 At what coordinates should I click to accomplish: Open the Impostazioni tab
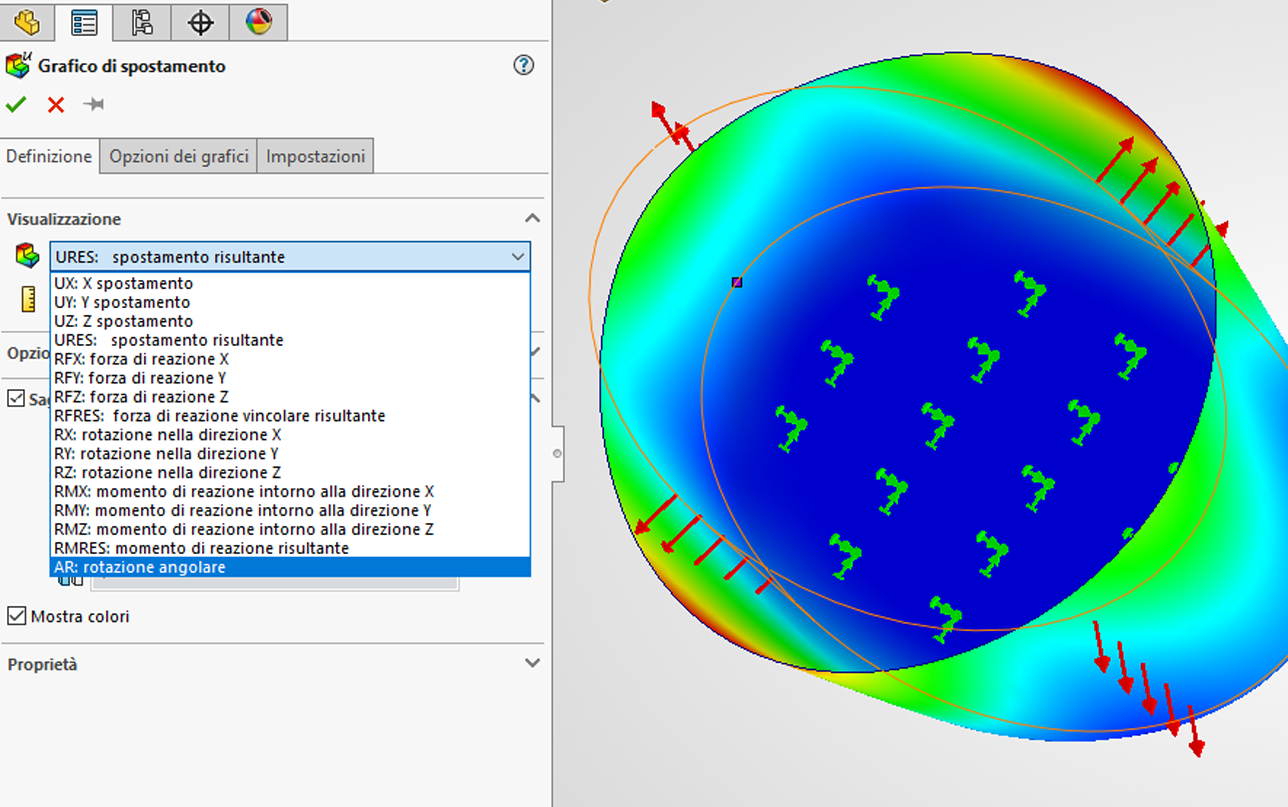pyautogui.click(x=315, y=157)
